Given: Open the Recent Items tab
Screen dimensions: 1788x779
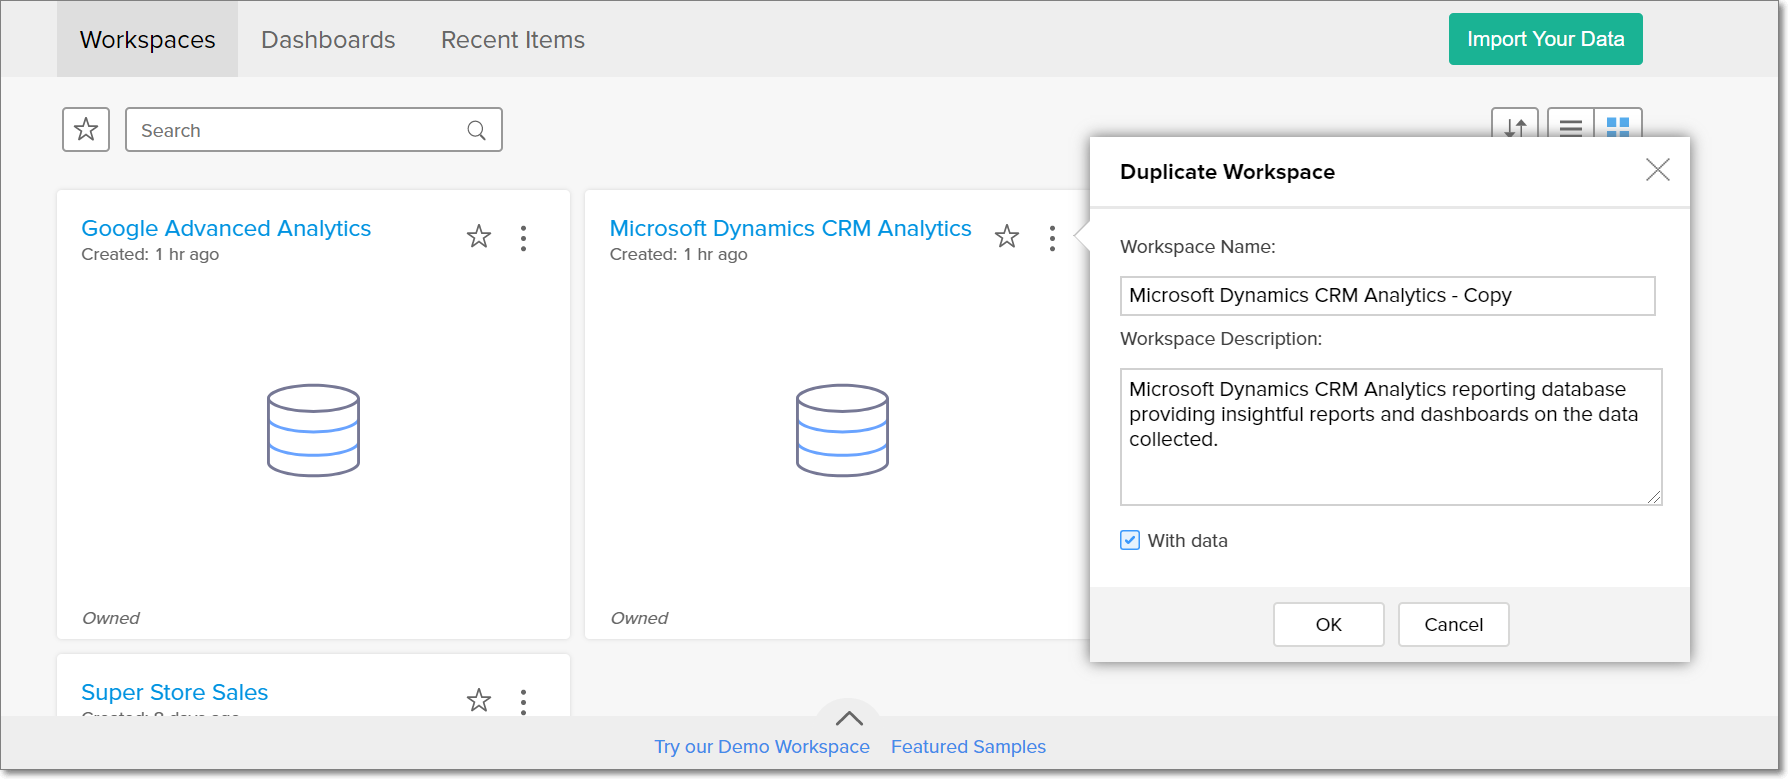Looking at the screenshot, I should (513, 40).
